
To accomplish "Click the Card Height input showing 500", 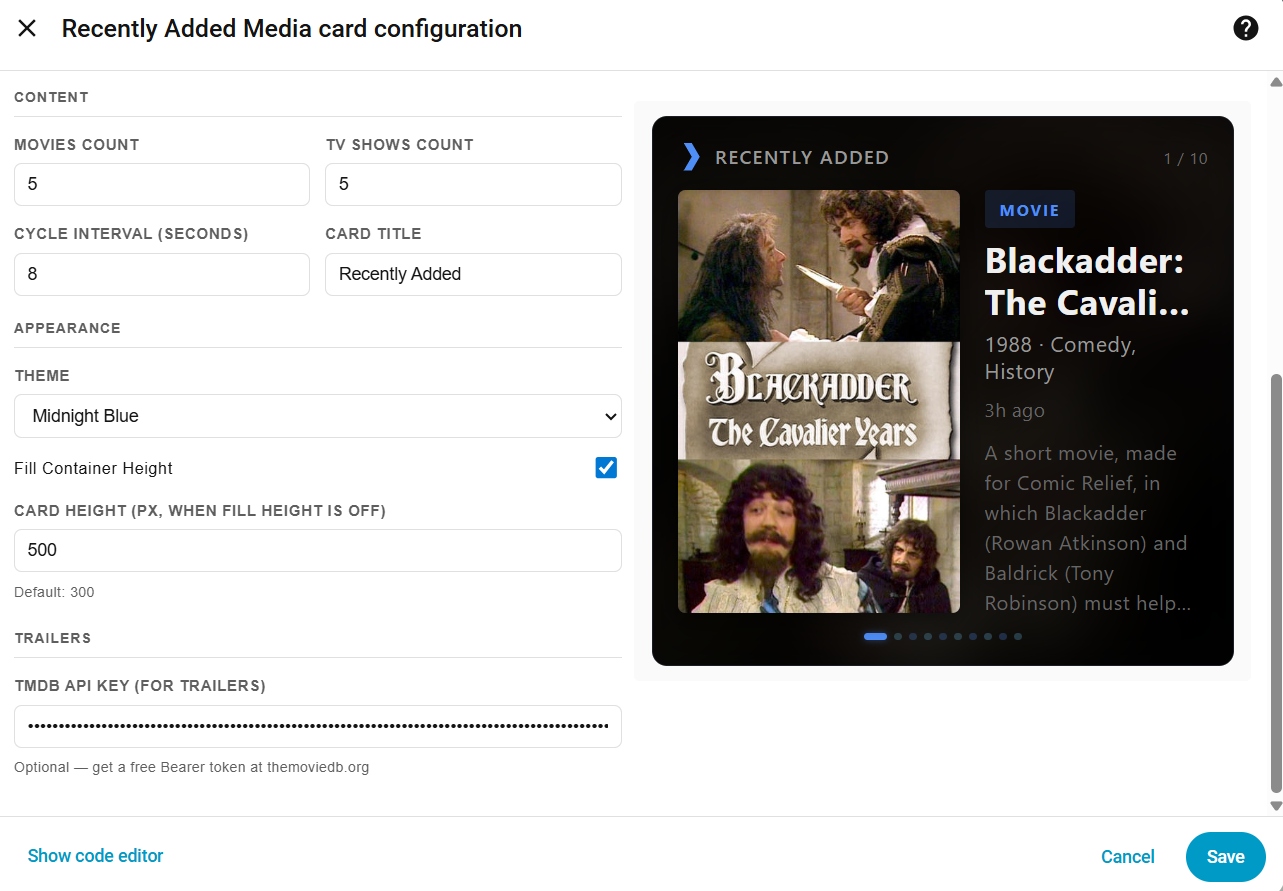I will (318, 550).
